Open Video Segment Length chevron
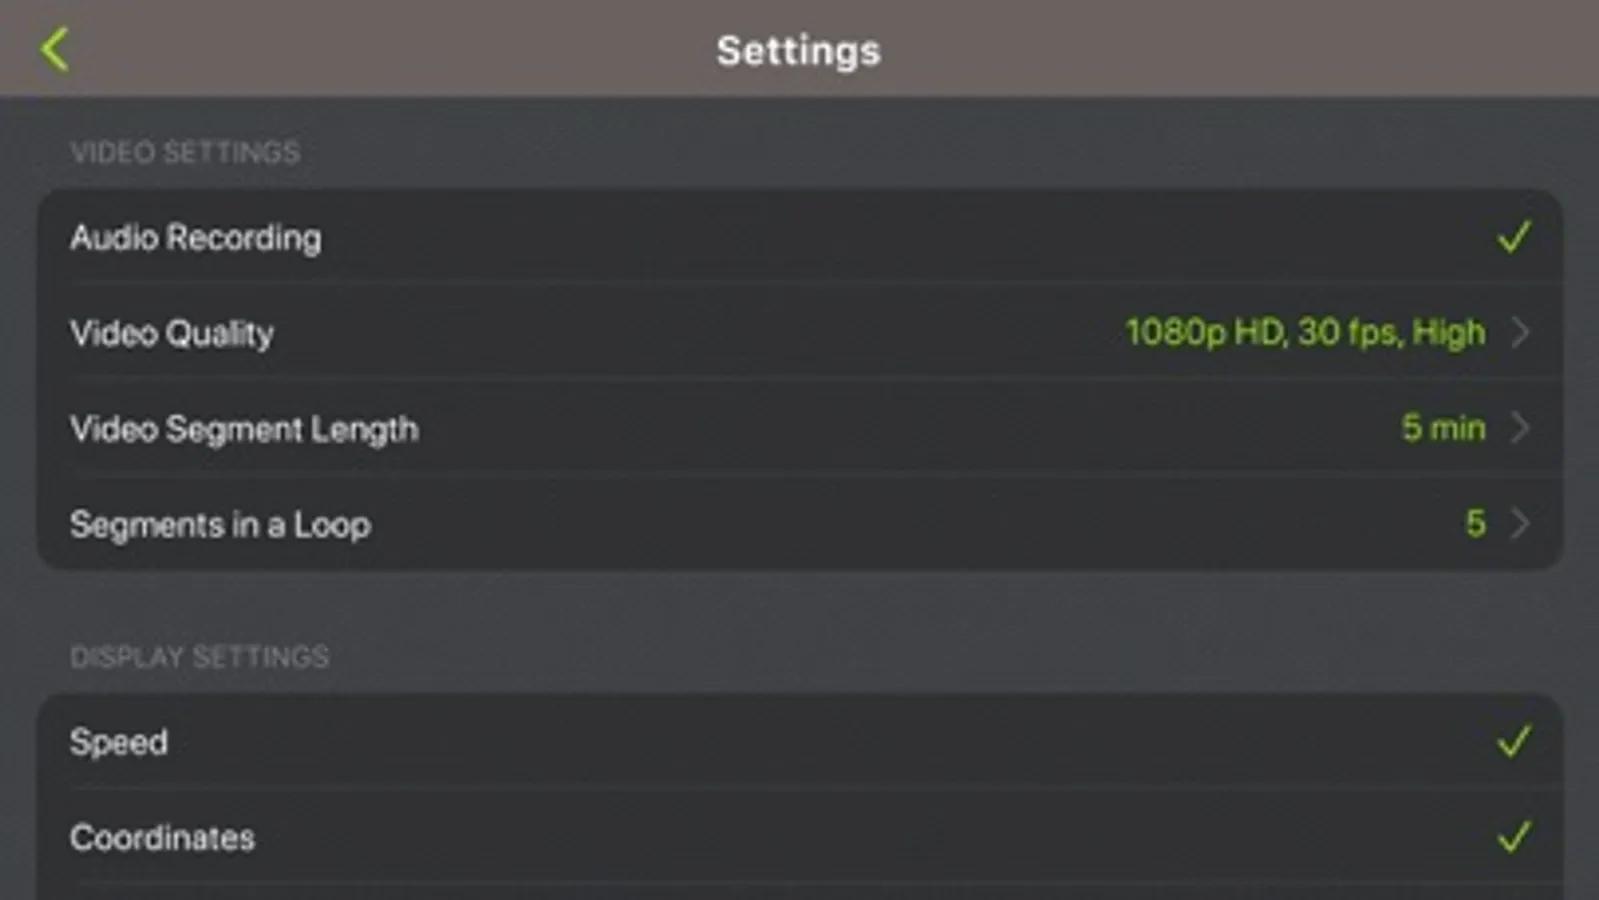Viewport: 1599px width, 900px height. coord(1520,428)
